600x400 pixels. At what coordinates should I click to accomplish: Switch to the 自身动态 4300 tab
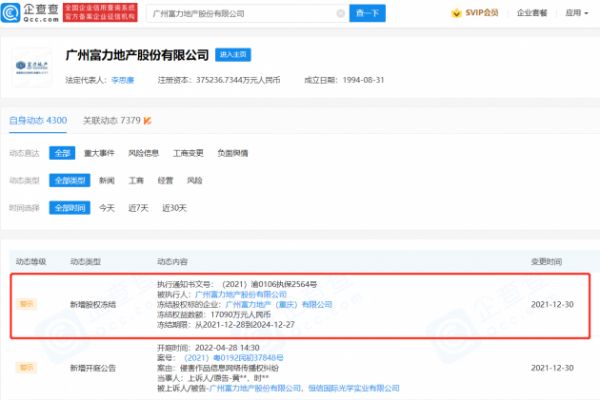(x=38, y=121)
